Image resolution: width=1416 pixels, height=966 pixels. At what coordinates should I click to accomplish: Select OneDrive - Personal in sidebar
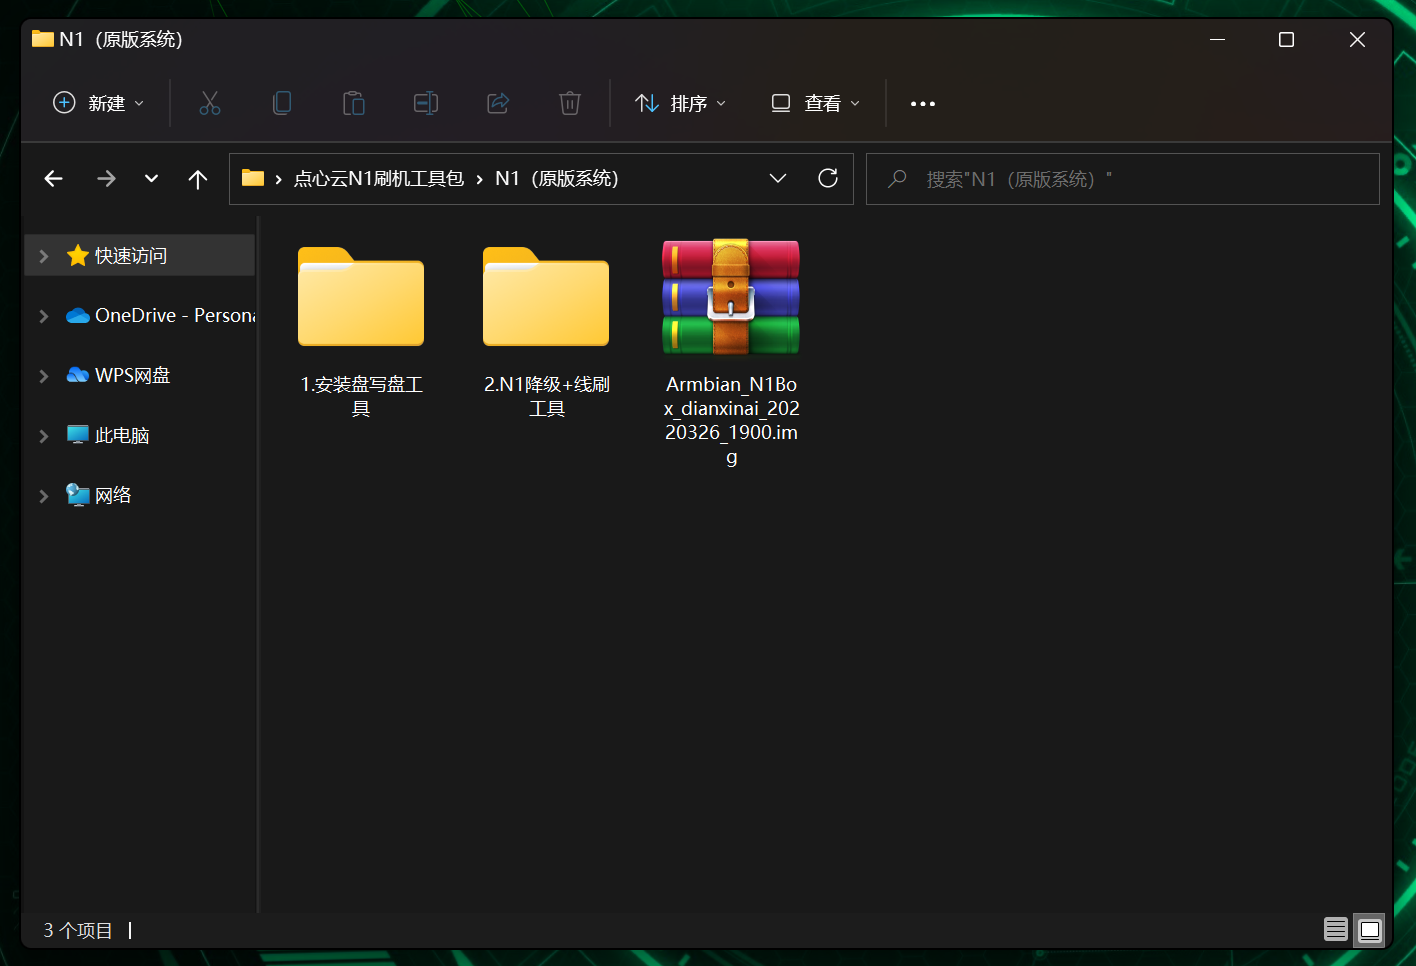(x=140, y=316)
